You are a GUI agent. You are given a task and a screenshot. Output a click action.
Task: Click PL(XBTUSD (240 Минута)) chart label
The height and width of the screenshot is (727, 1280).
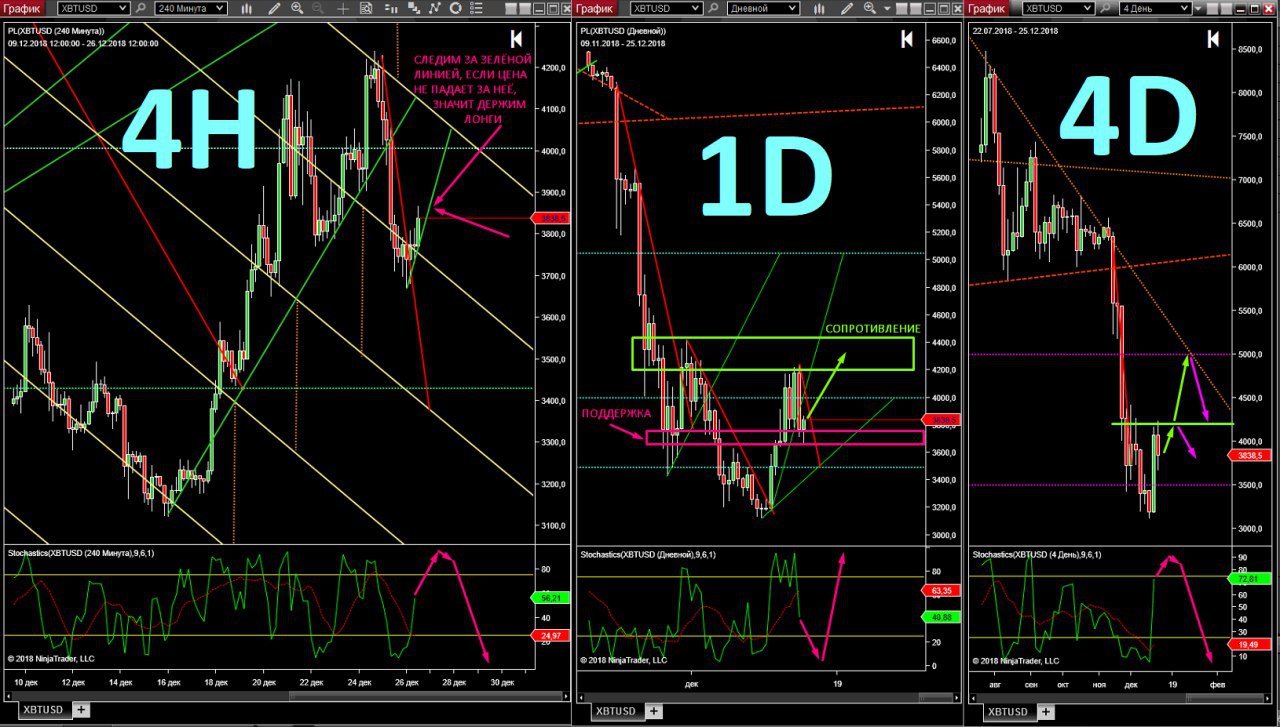(x=56, y=32)
